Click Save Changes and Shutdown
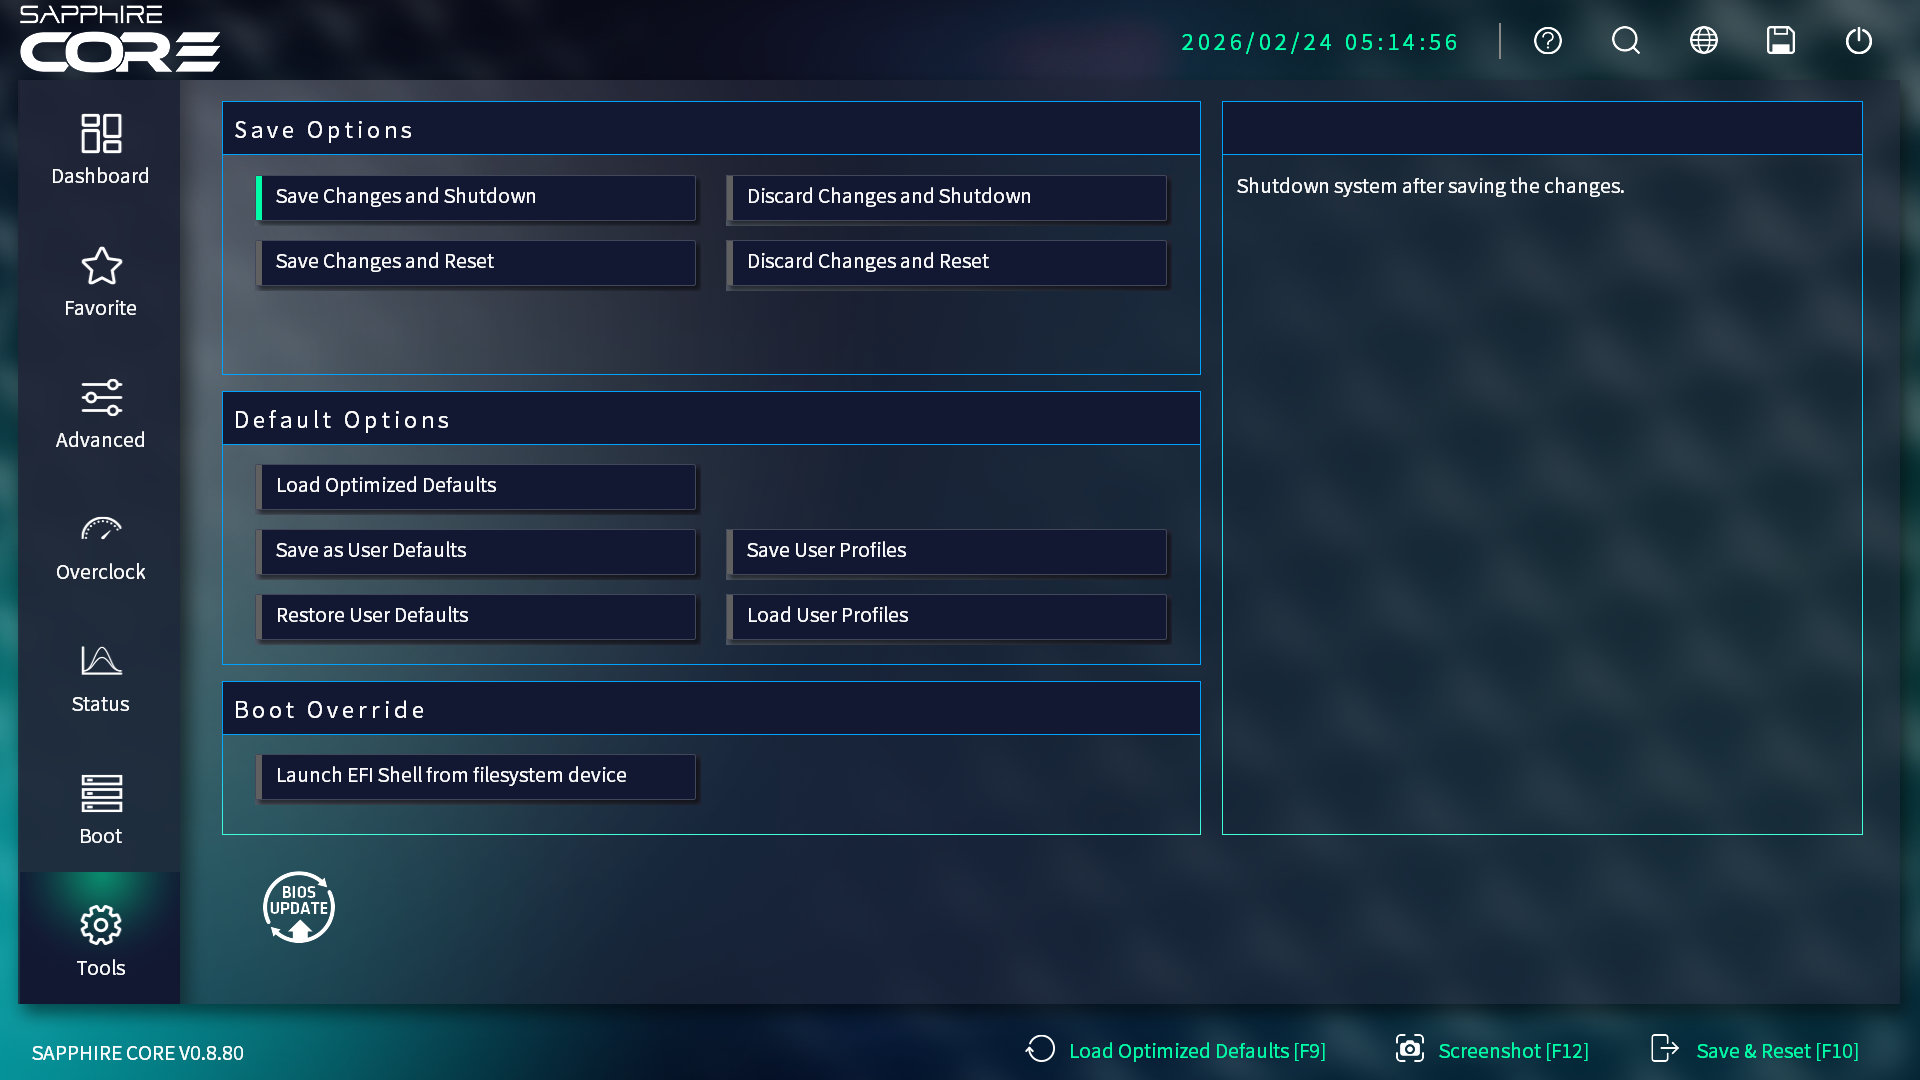 click(x=476, y=197)
